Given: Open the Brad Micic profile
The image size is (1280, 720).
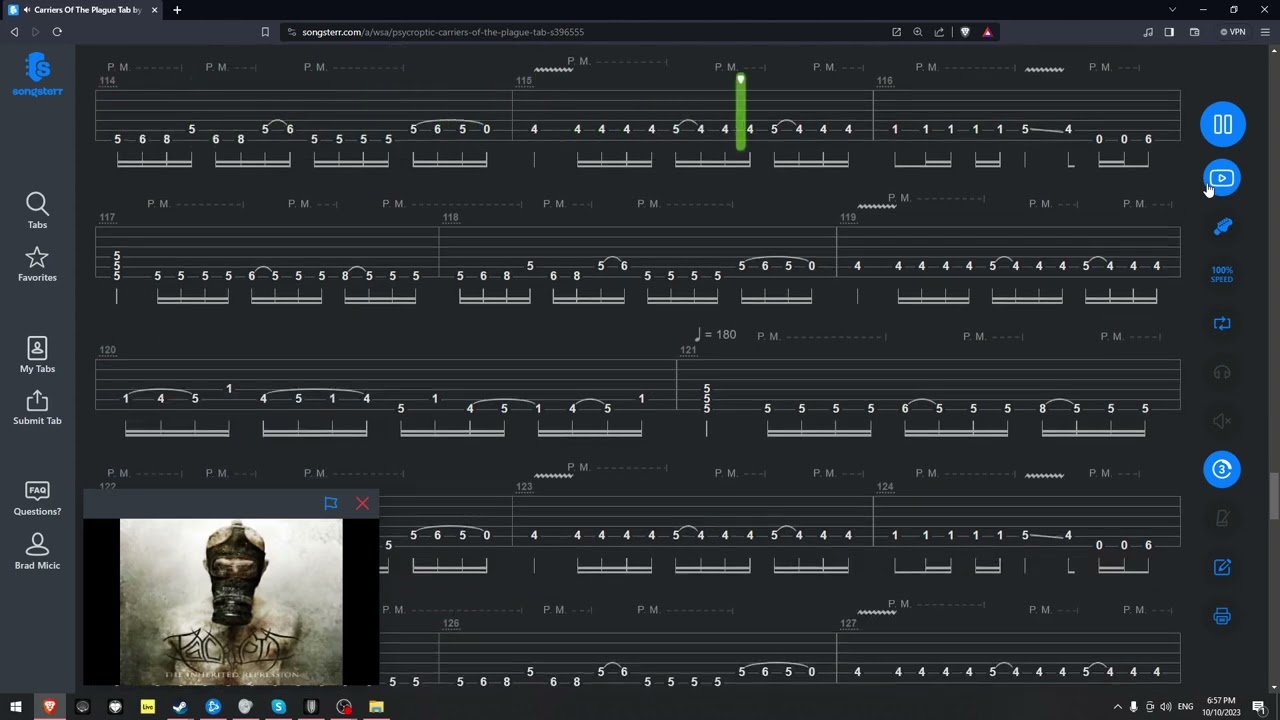Looking at the screenshot, I should click(x=37, y=551).
